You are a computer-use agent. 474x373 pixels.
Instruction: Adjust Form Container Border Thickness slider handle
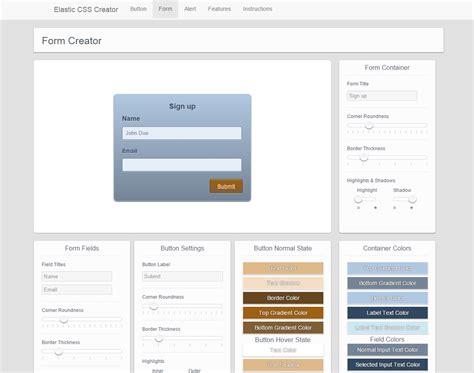click(x=364, y=158)
